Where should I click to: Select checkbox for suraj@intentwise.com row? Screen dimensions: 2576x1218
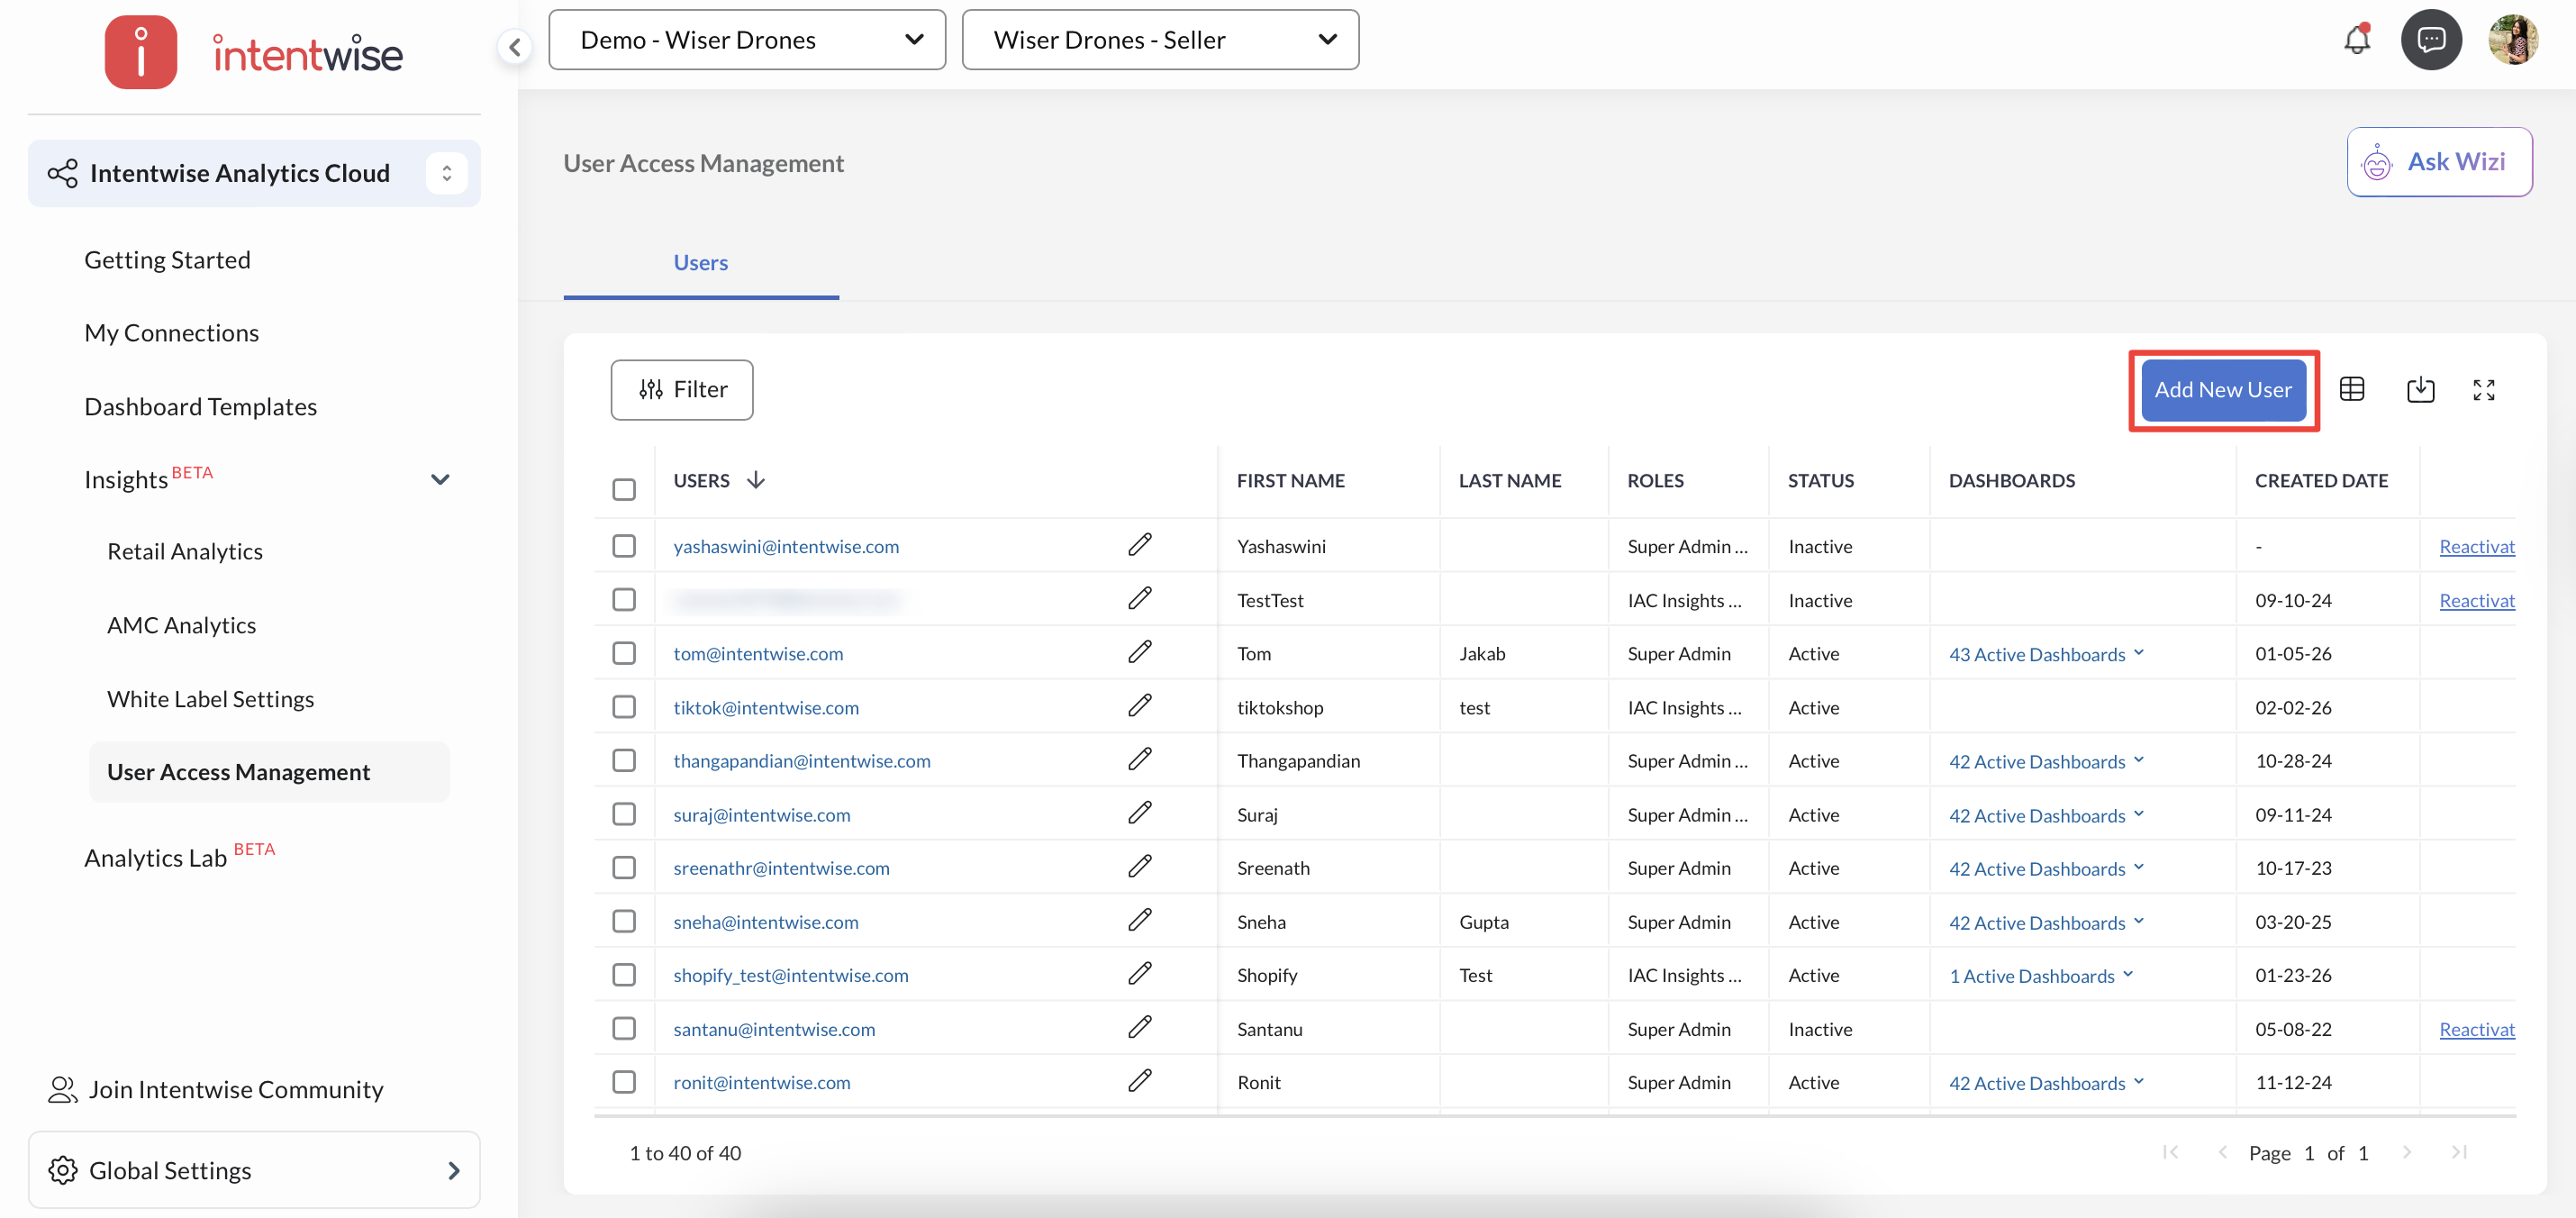tap(624, 814)
